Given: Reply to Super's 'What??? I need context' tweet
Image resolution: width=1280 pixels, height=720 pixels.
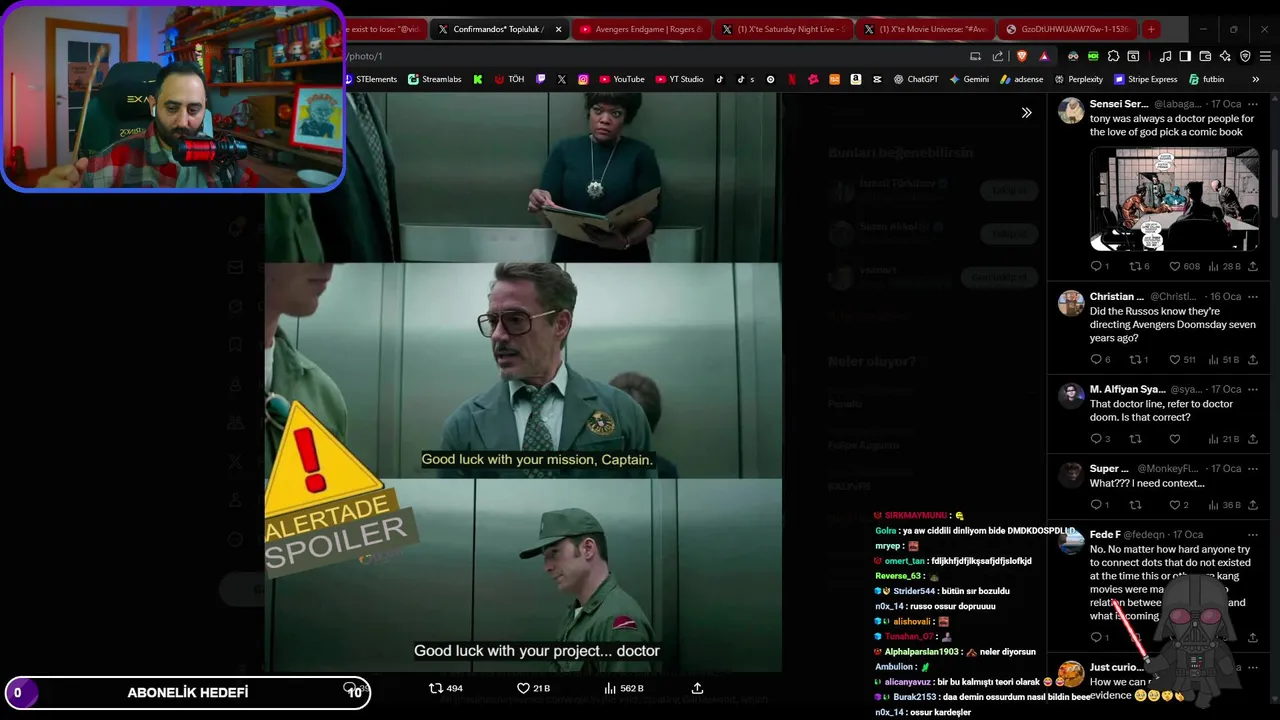Looking at the screenshot, I should tap(1099, 505).
